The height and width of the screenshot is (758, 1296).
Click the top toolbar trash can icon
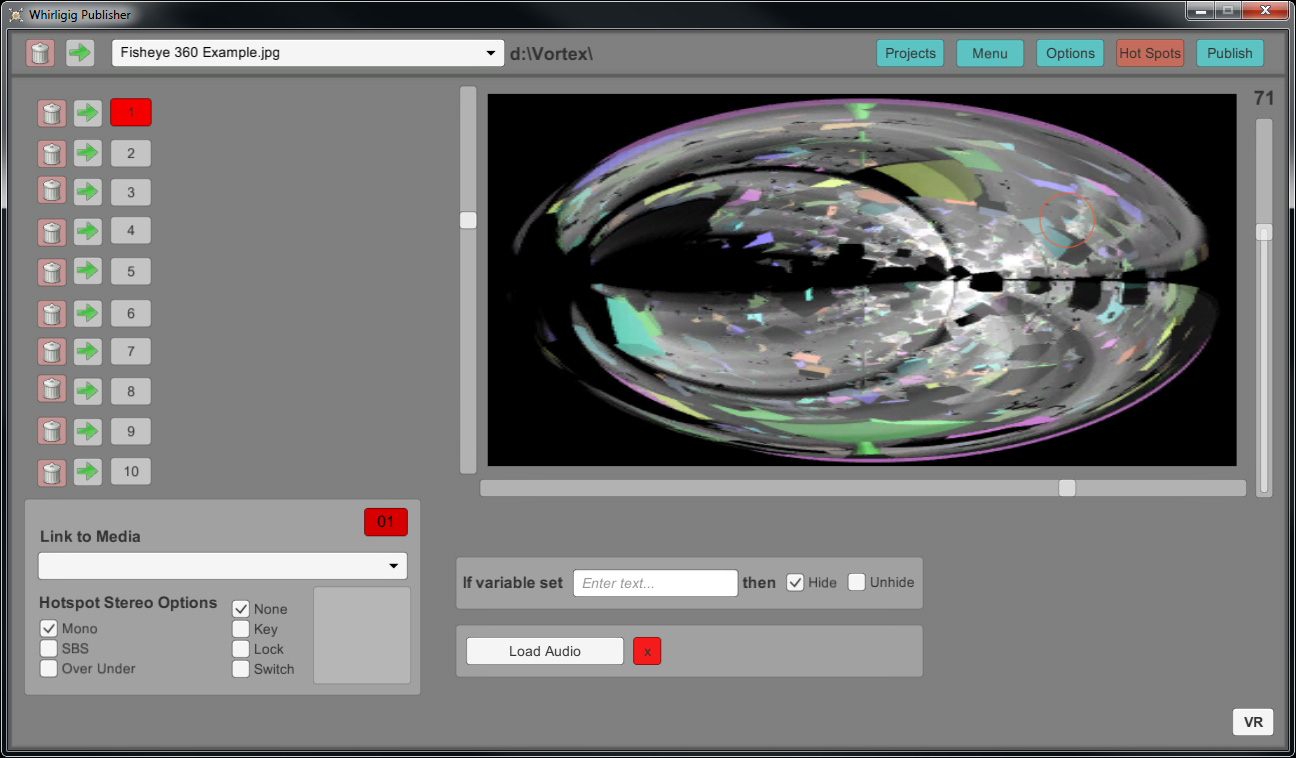tap(40, 53)
